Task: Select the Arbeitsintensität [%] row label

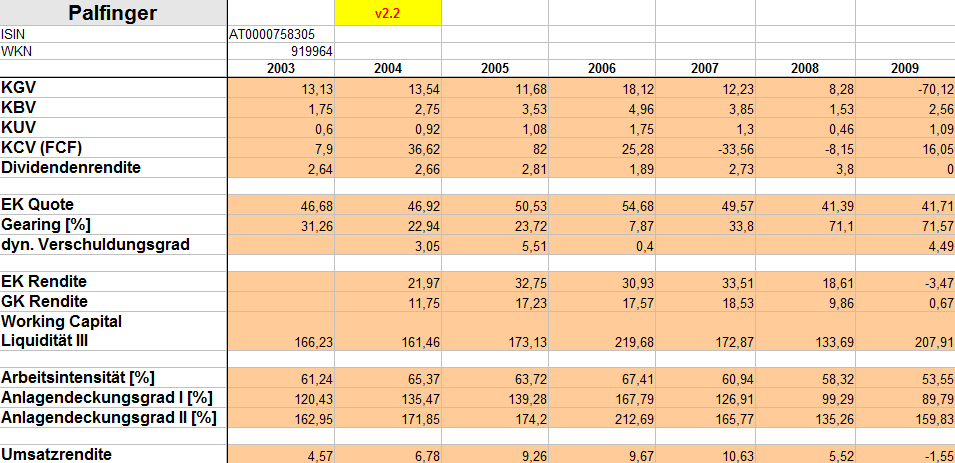Action: [113, 378]
